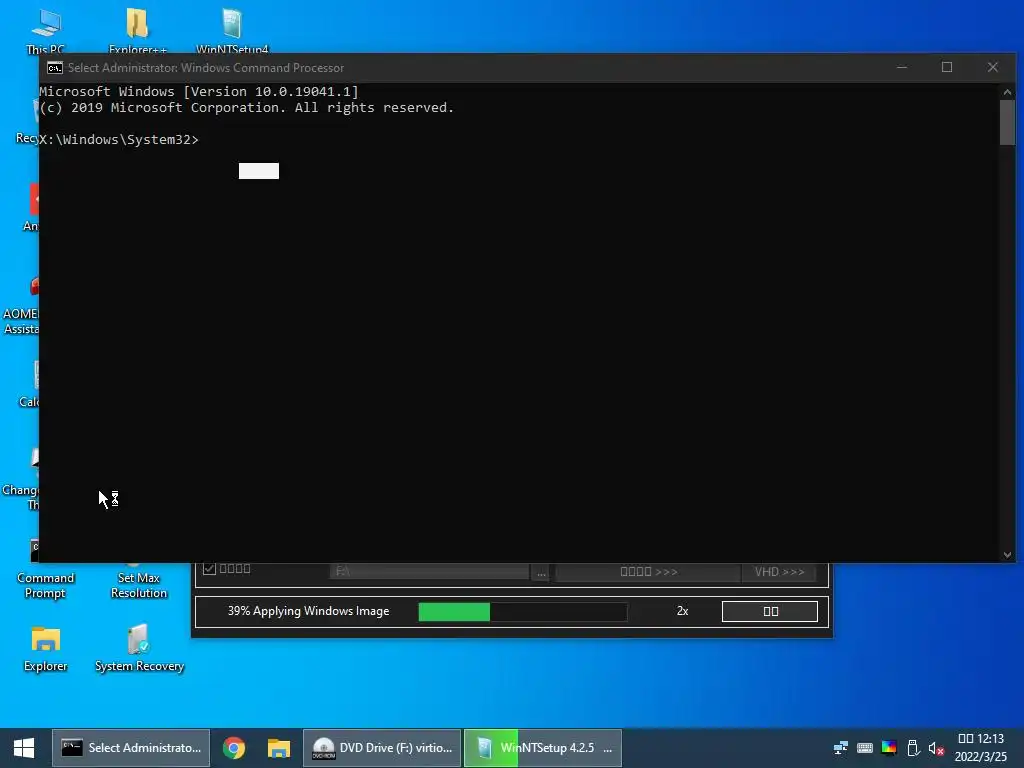Screen dimensions: 1024x768
Task: Click the button left of VHD >>>
Action: (648, 572)
